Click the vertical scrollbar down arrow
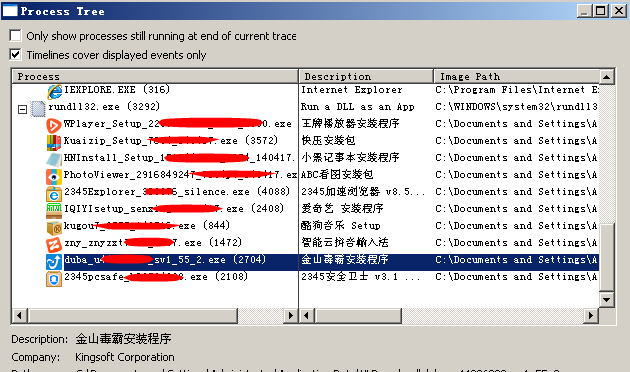This screenshot has height=372, width=630. 606,299
